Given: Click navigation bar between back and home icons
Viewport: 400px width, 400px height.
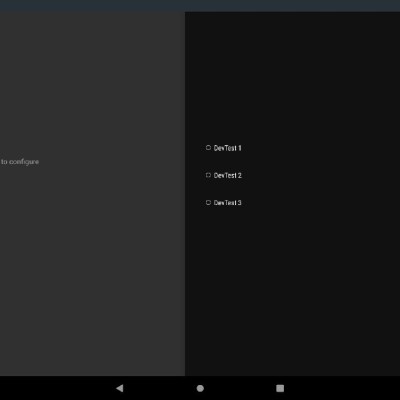Looking at the screenshot, I should [x=160, y=388].
